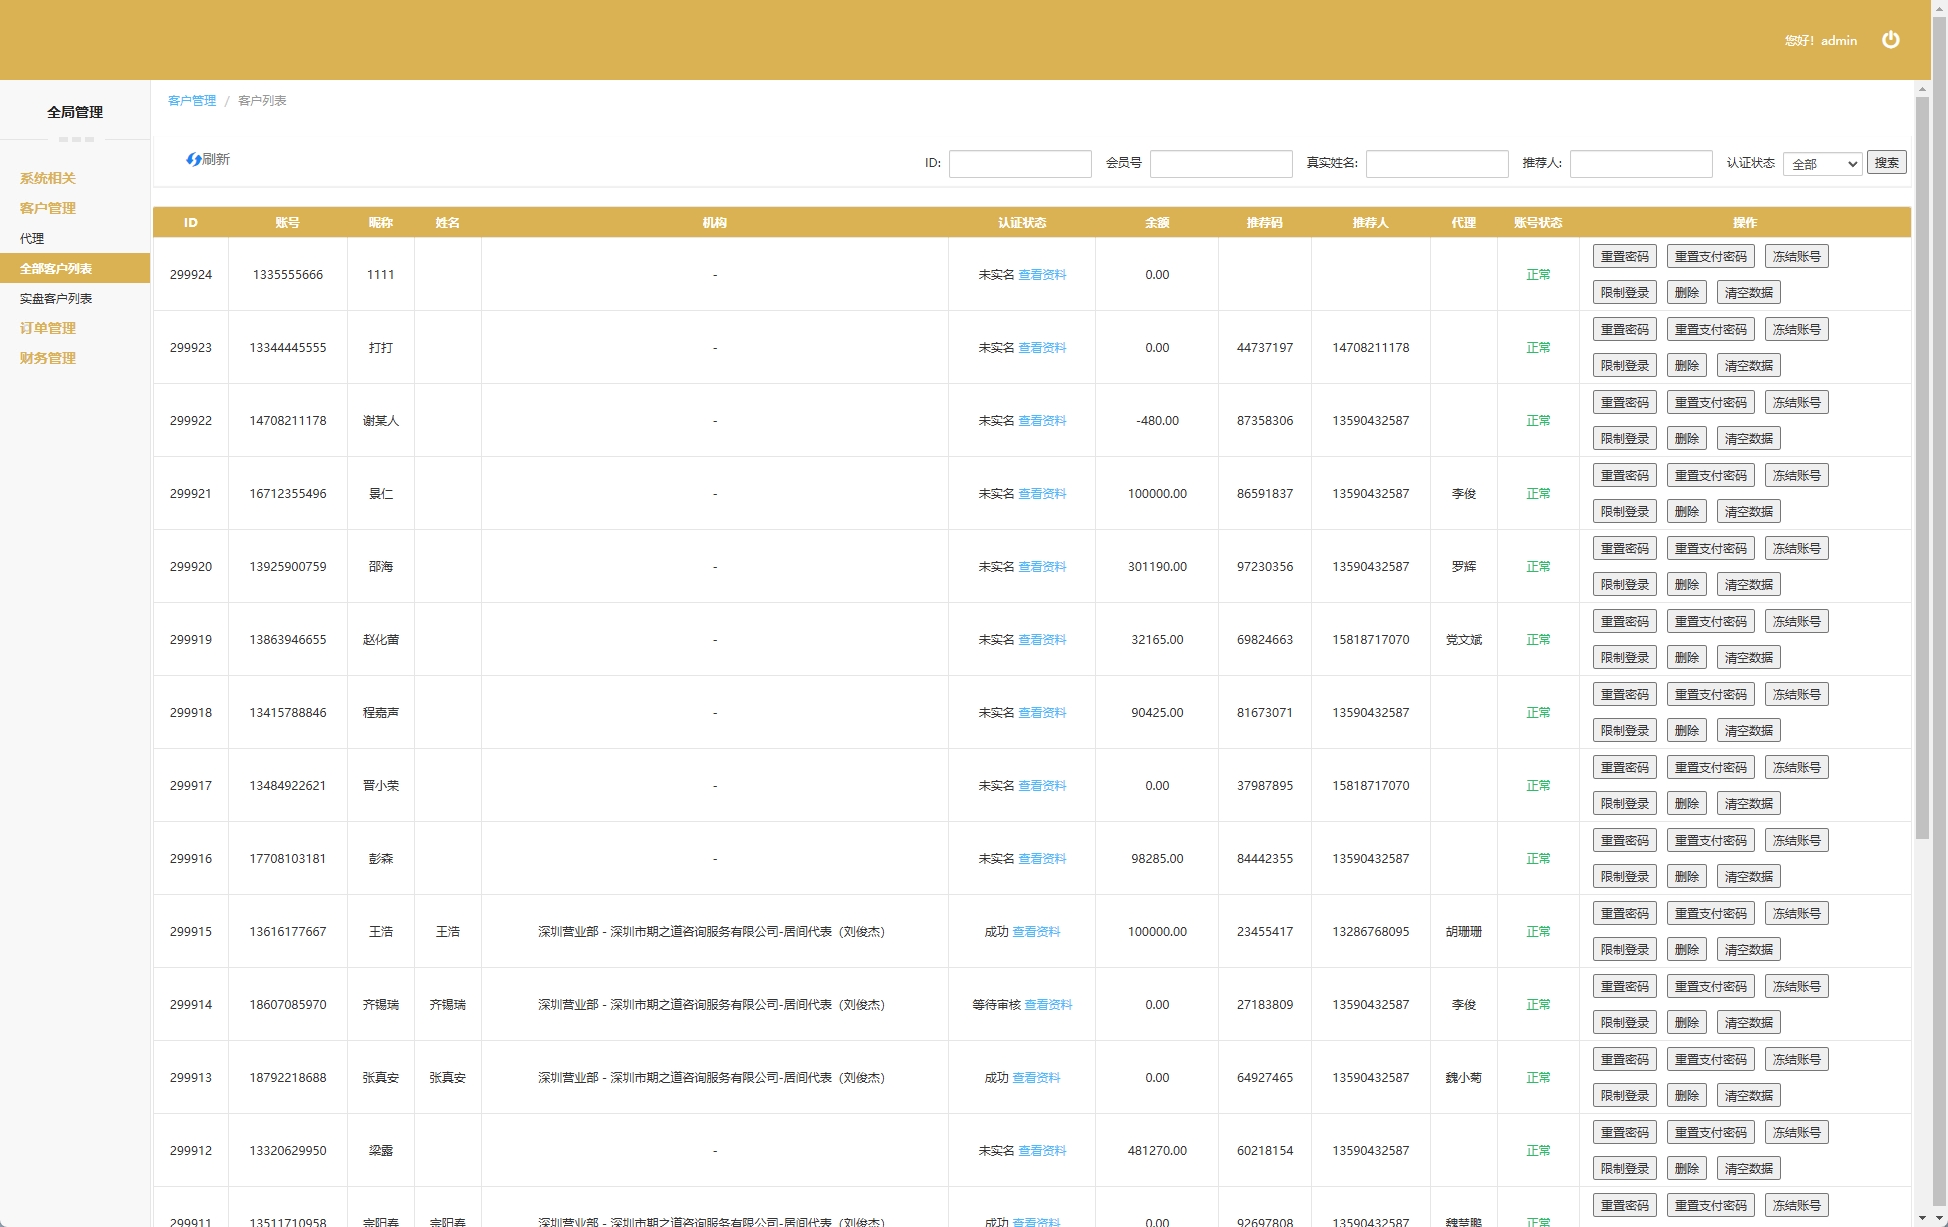
Task: Focus the ID search input field
Action: pyautogui.click(x=1019, y=164)
